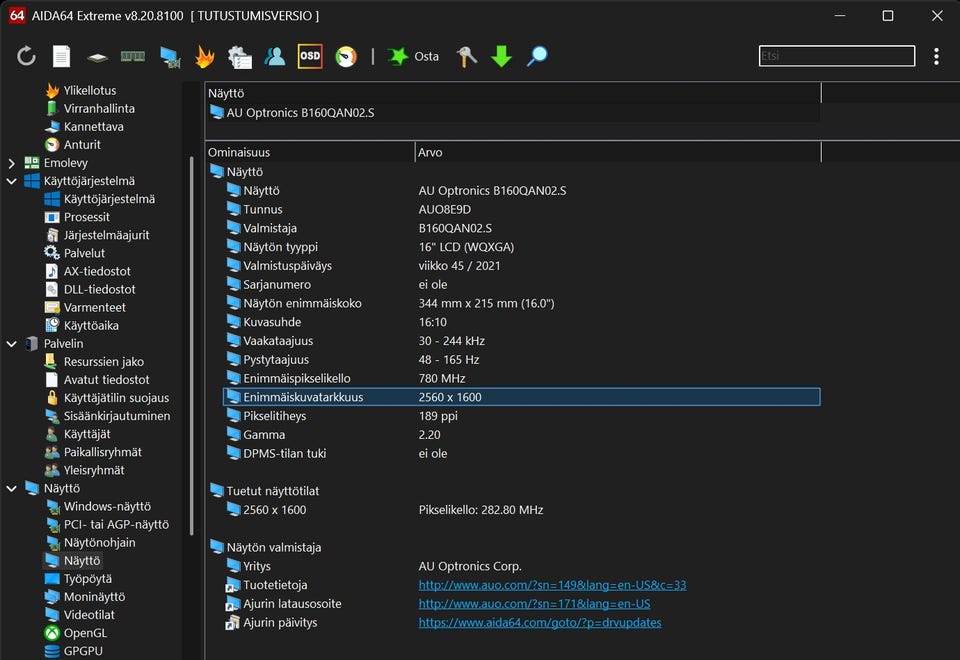This screenshot has height=660, width=960.
Task: Open the Tuotetietoja auo.com link
Action: pyautogui.click(x=552, y=585)
